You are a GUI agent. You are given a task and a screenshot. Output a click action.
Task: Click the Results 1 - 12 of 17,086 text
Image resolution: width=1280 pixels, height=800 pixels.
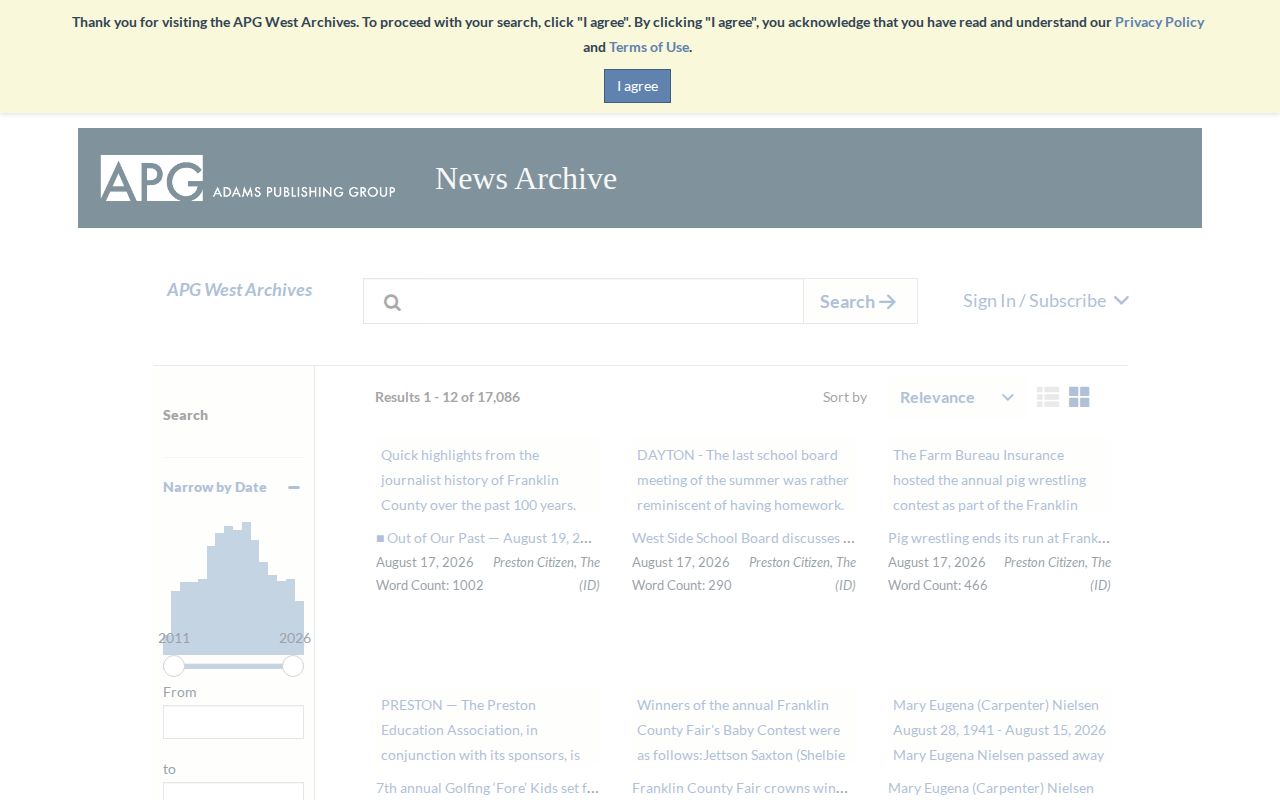447,397
